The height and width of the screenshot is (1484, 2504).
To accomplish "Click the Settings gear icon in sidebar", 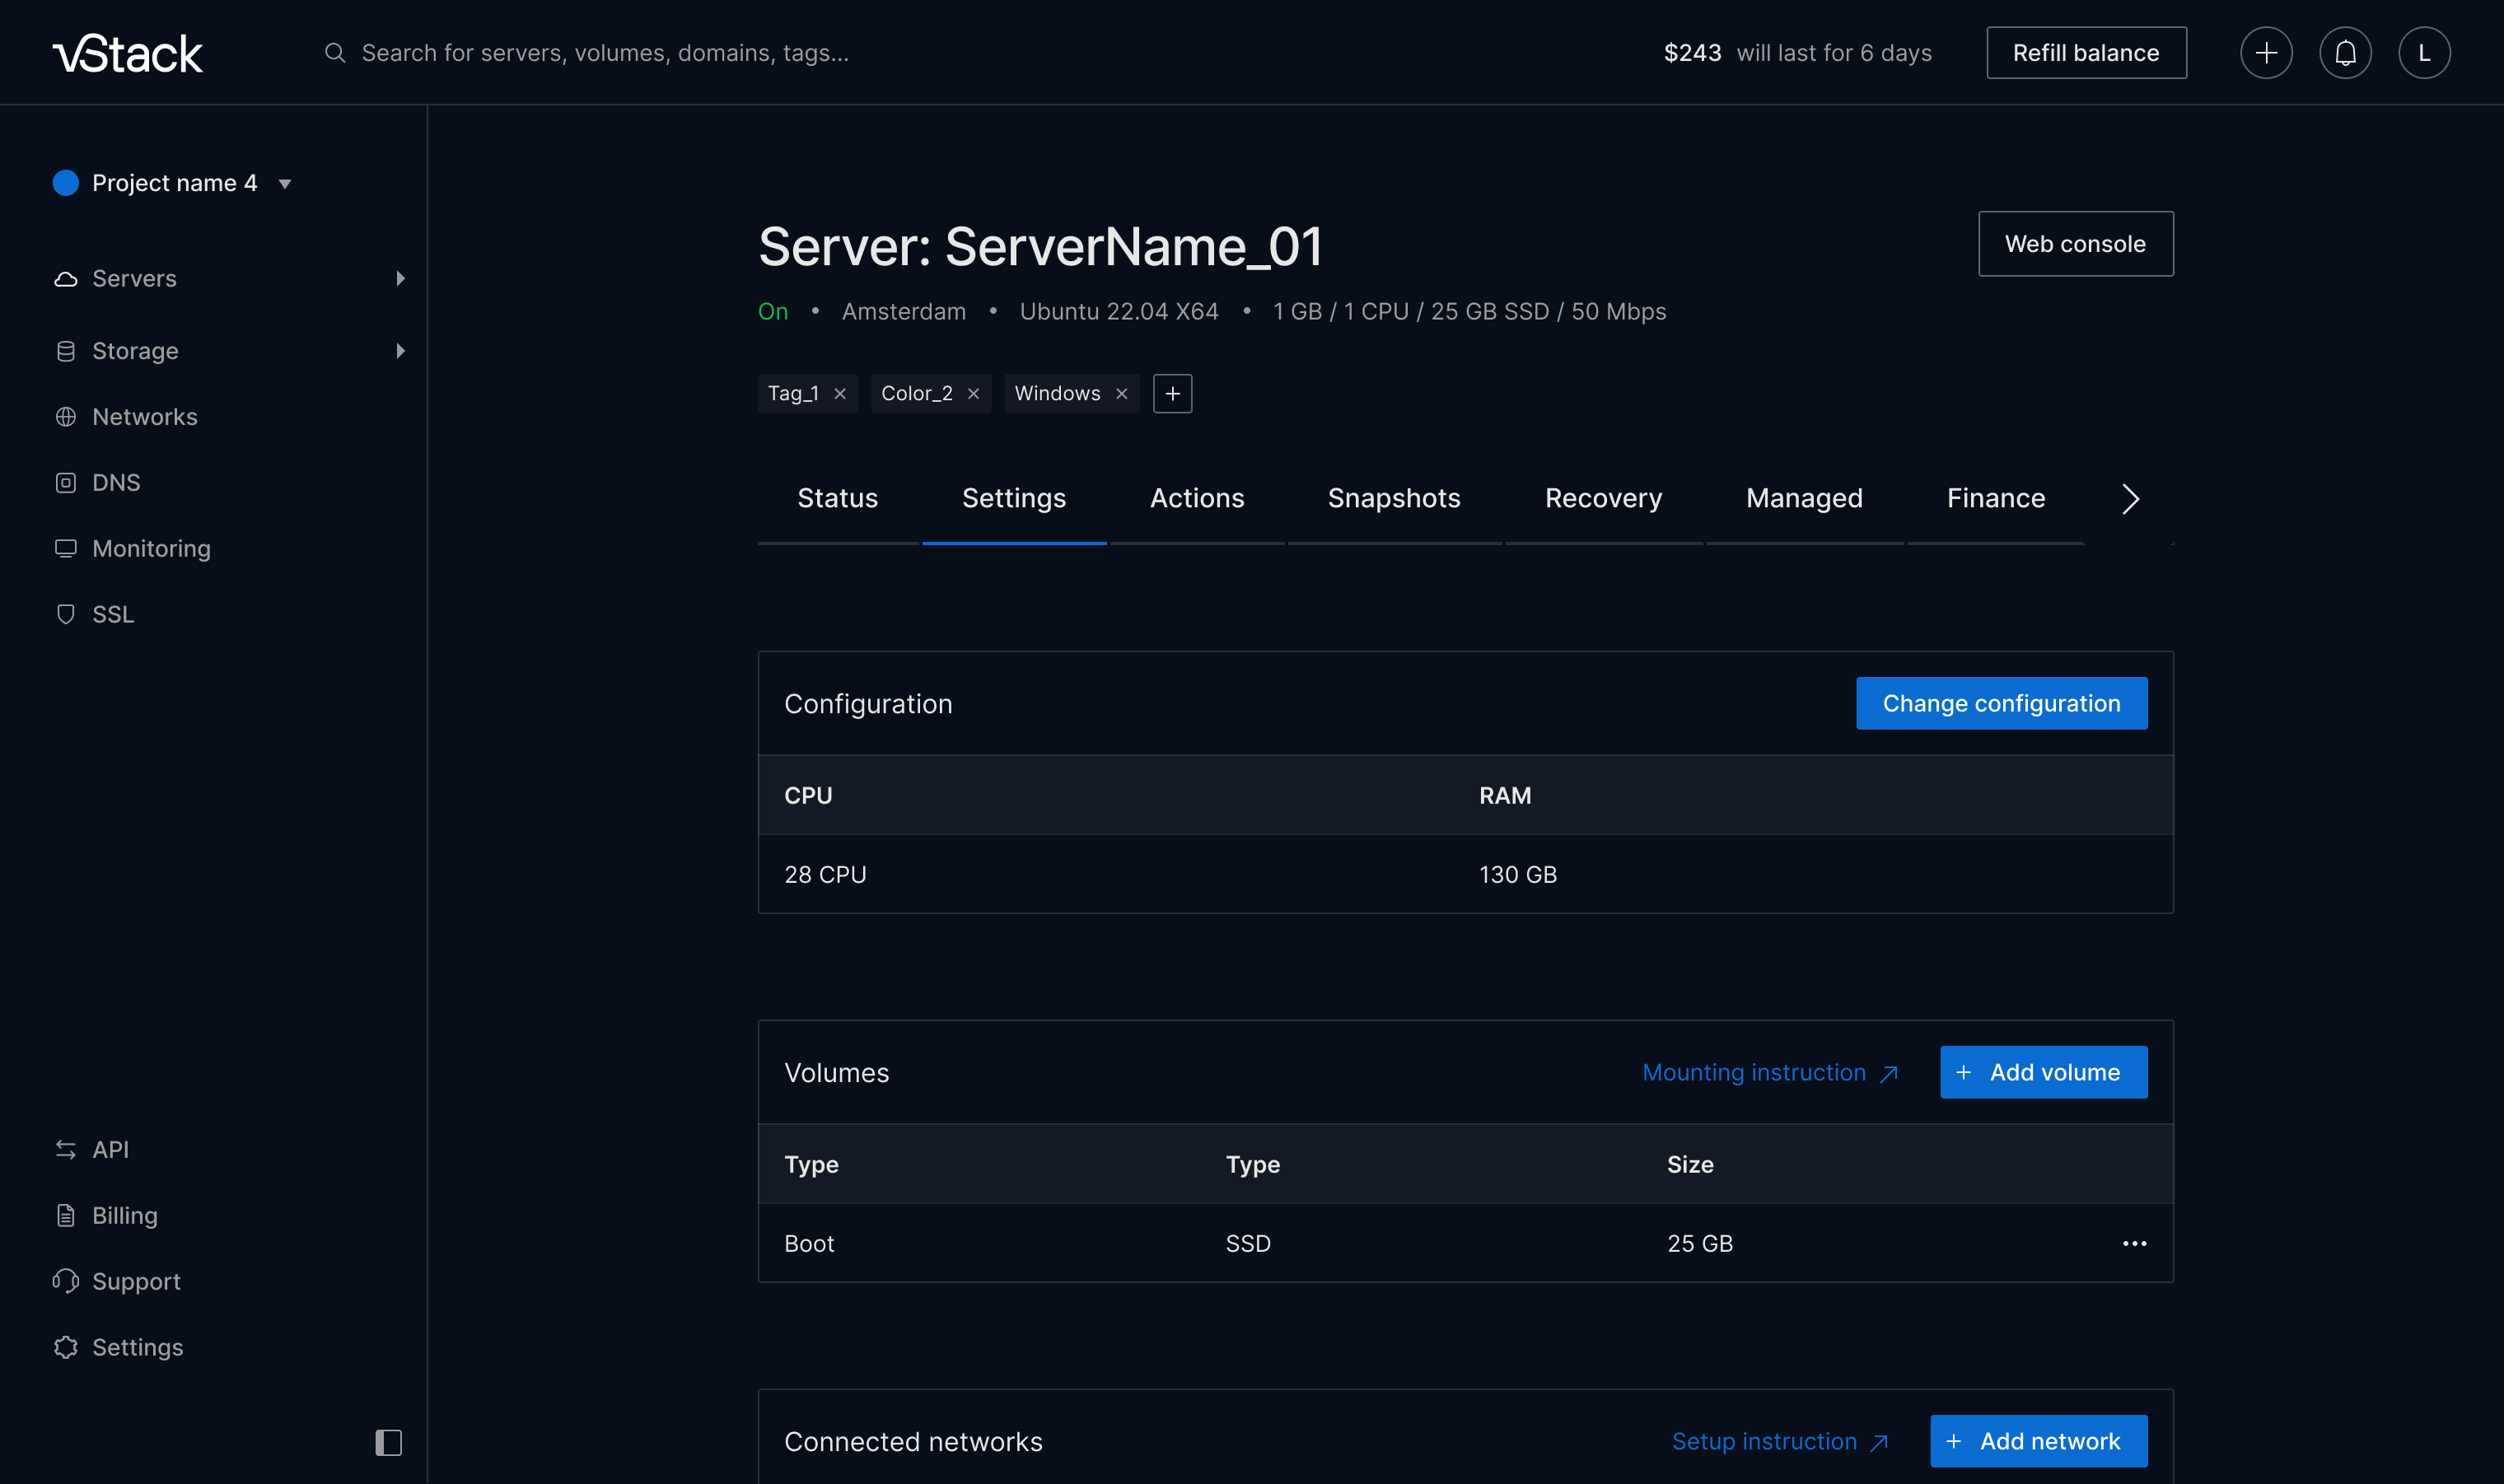I will click(66, 1348).
